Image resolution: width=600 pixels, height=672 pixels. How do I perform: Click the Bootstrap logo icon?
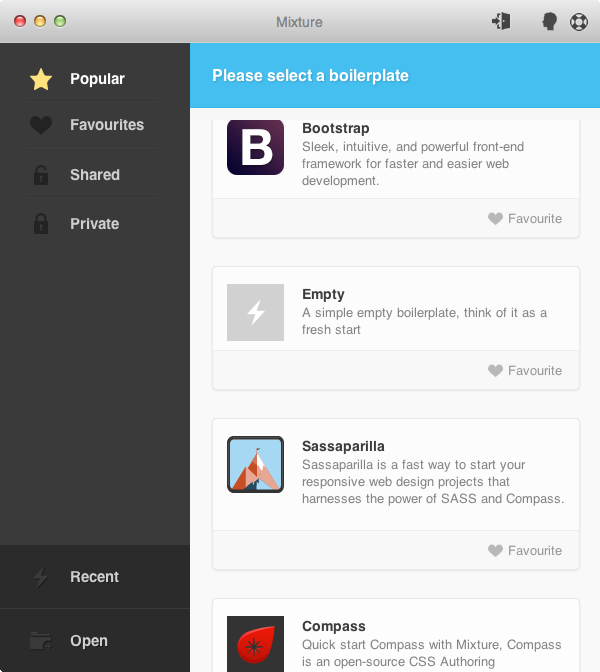[255, 147]
